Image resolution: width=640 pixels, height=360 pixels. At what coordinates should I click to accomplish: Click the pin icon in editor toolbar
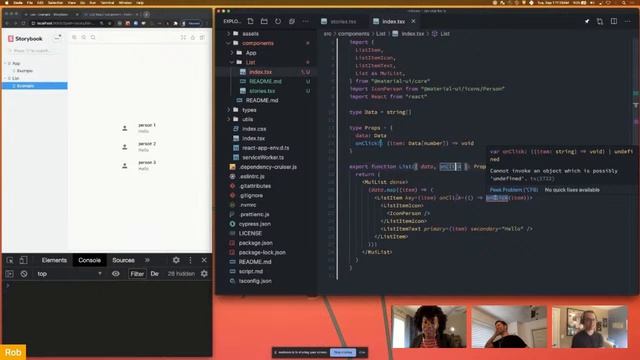(x=587, y=21)
